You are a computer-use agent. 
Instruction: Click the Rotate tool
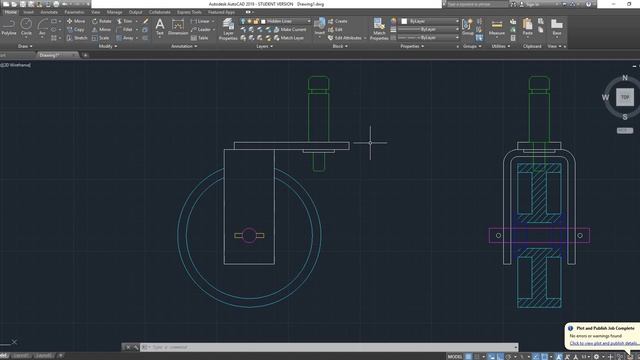[x=102, y=21]
